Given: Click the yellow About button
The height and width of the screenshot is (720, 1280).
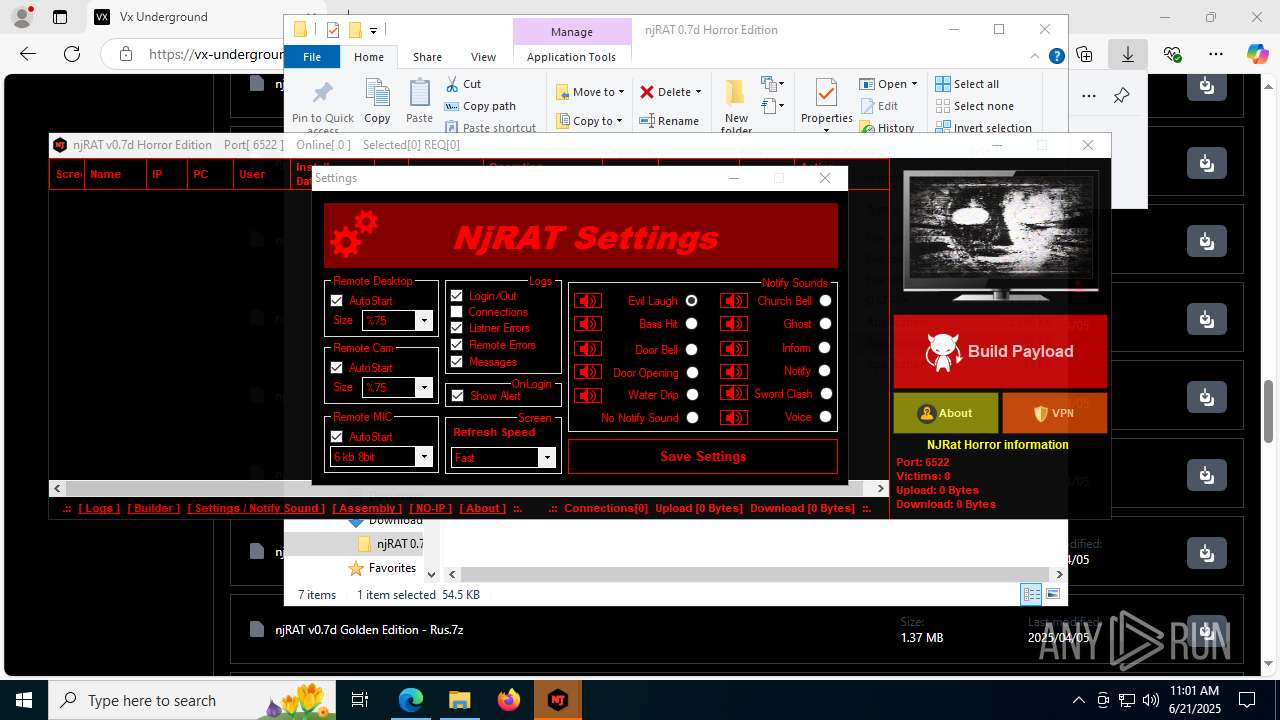Looking at the screenshot, I should (946, 413).
